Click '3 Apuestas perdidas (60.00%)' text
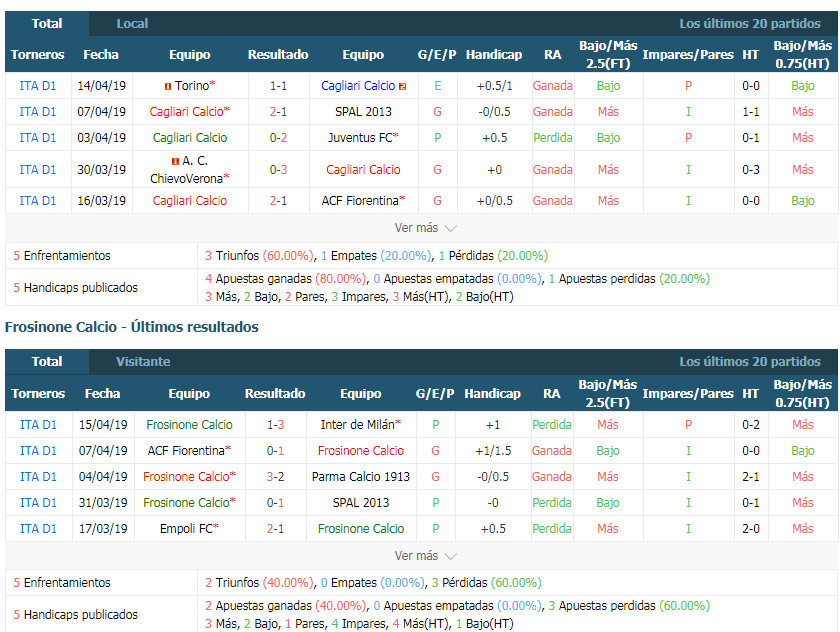 [x=629, y=606]
